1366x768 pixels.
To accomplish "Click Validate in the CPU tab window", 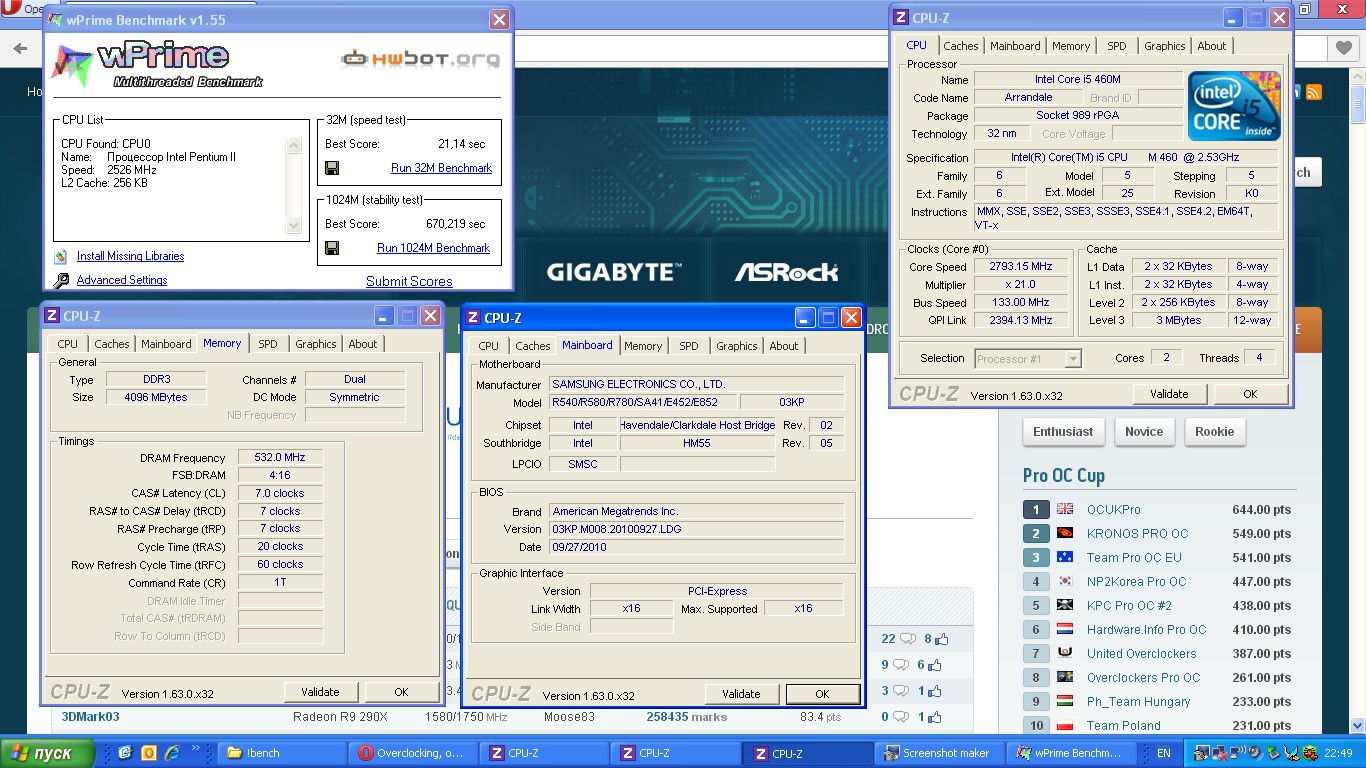I will coord(1169,394).
